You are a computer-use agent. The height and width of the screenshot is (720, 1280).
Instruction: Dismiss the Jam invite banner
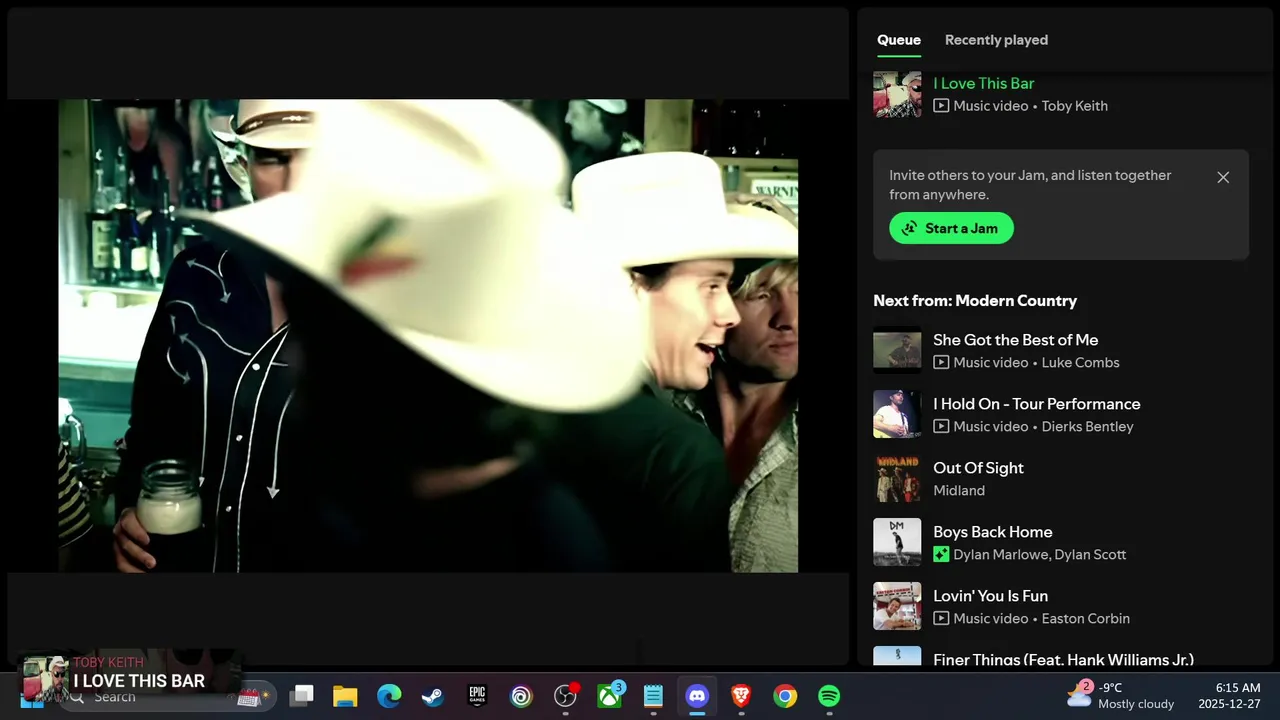[1223, 177]
